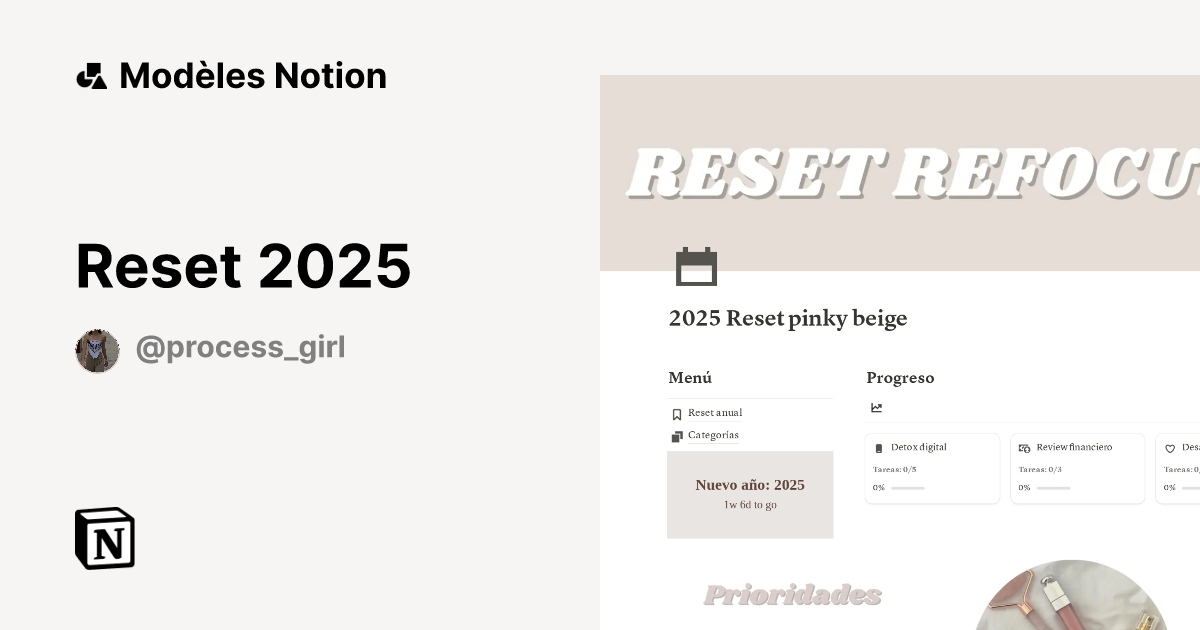The width and height of the screenshot is (1200, 630).
Task: Open the Categorías menu link
Action: pyautogui.click(x=713, y=435)
